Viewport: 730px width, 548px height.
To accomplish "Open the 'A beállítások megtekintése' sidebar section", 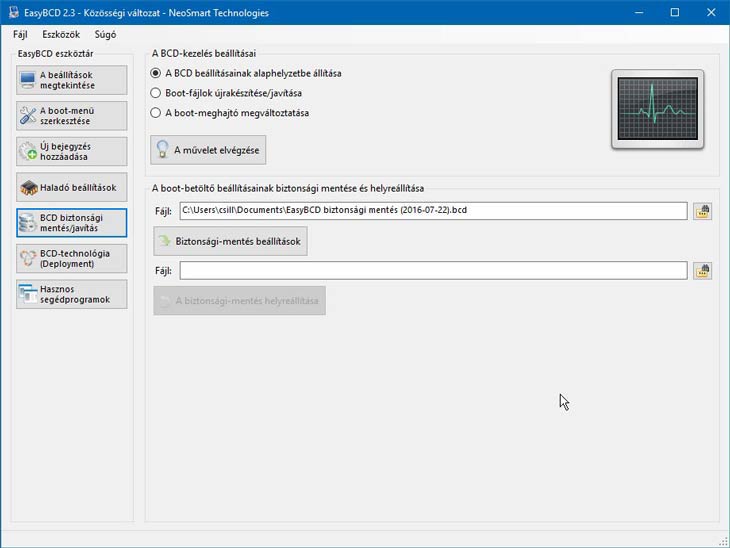I will (x=72, y=80).
